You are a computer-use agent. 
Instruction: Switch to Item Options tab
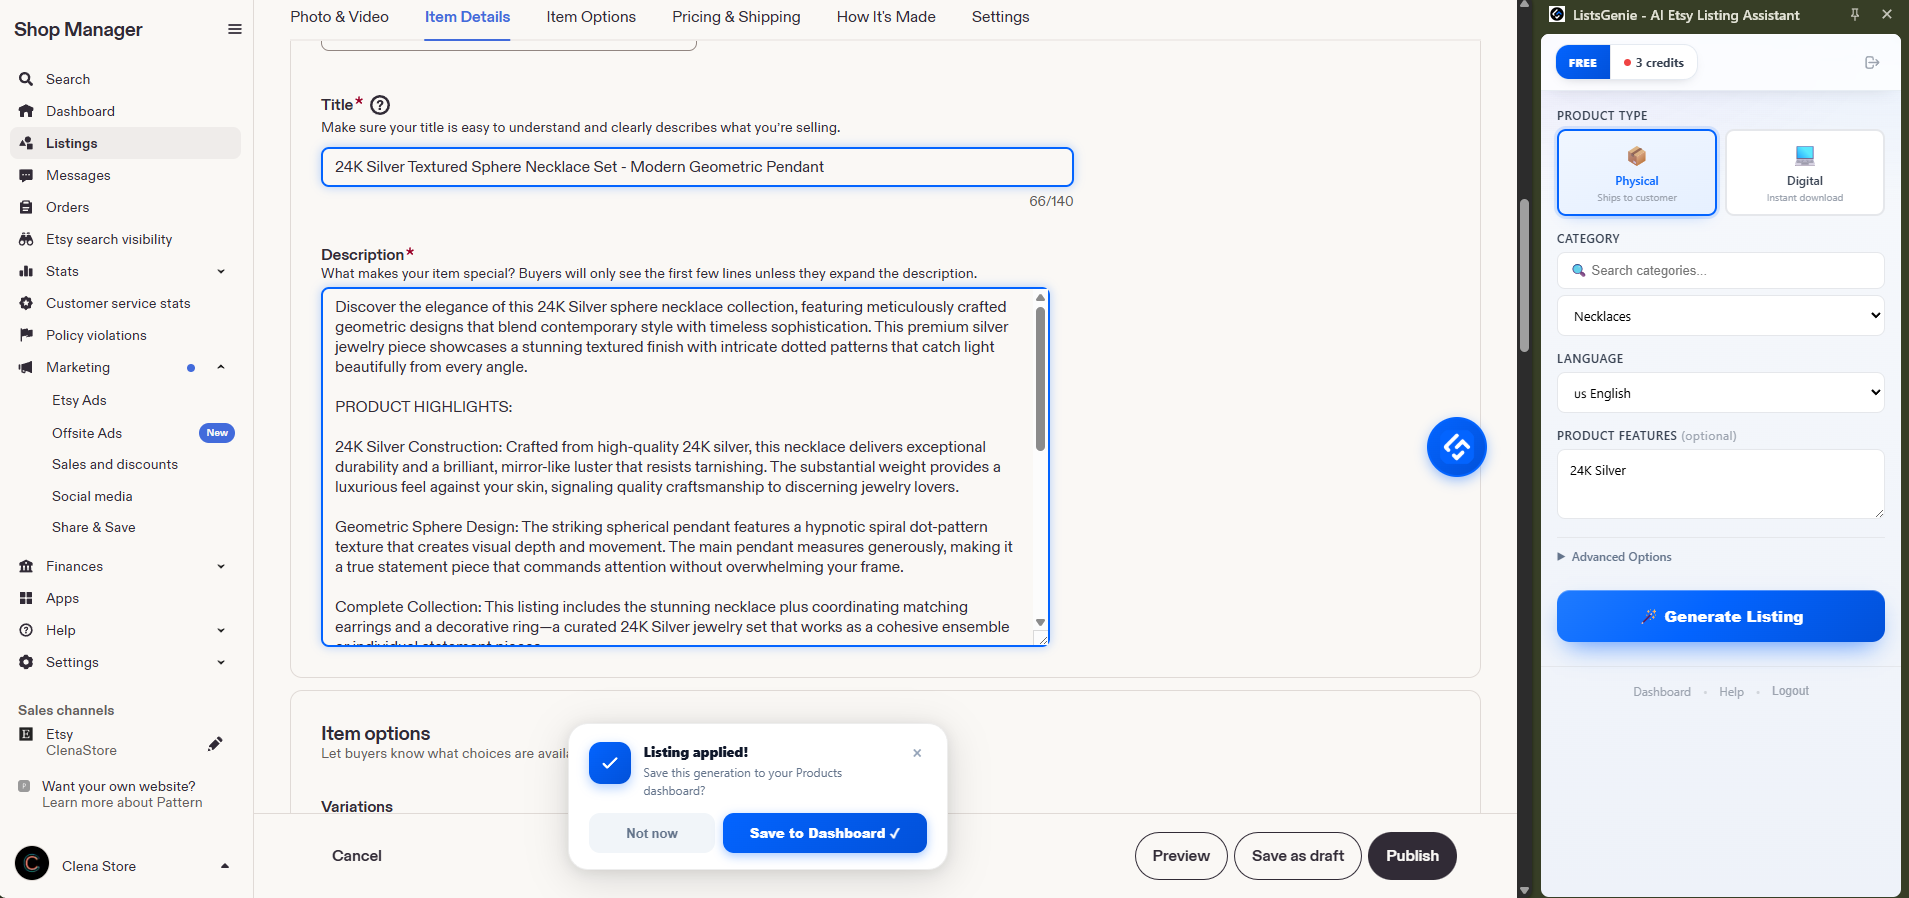591,17
